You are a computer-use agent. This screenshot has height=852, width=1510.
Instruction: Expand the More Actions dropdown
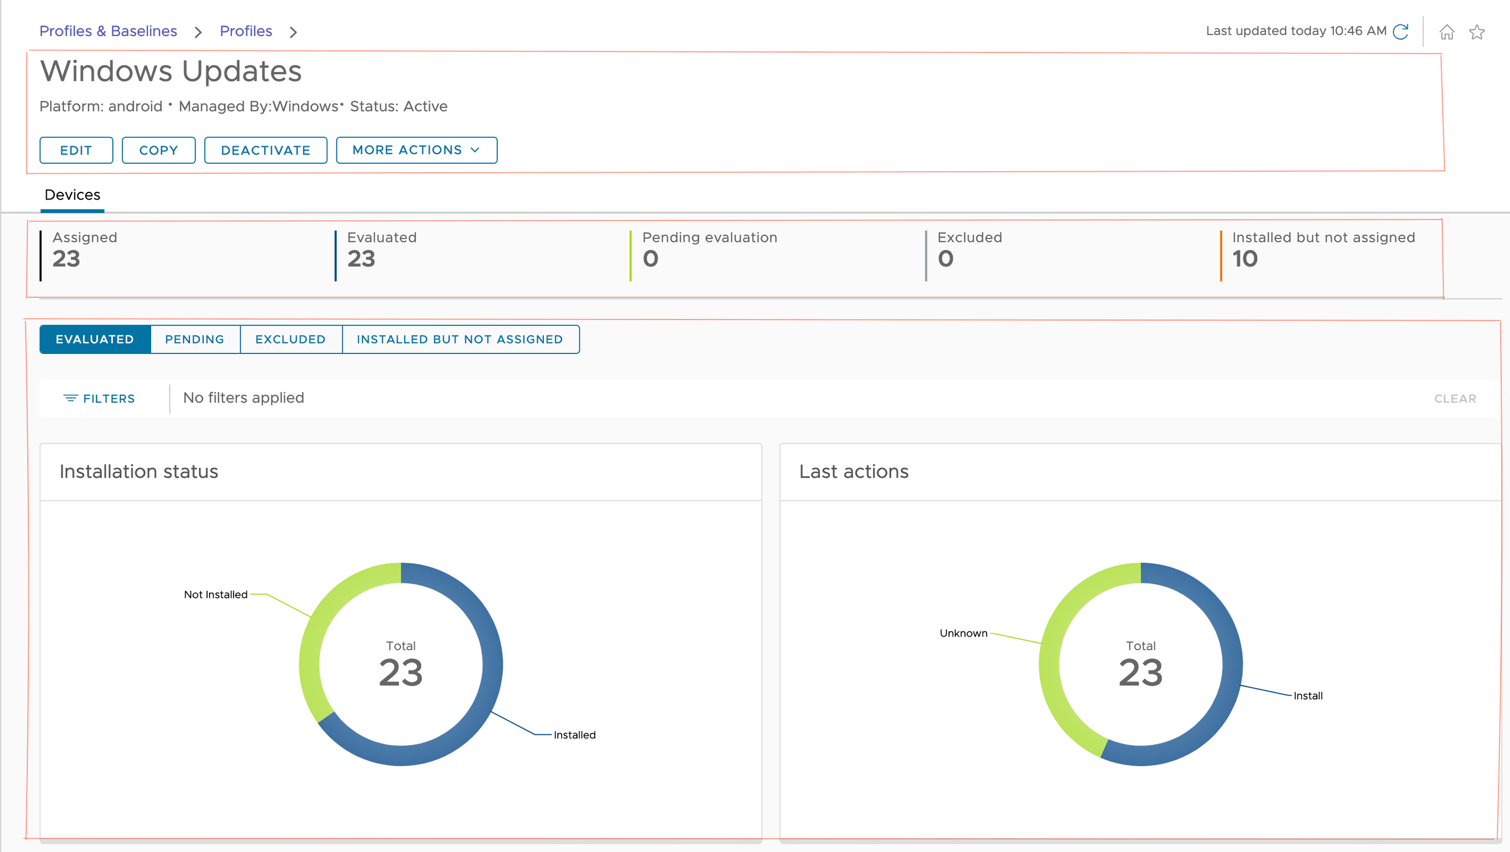click(x=416, y=150)
